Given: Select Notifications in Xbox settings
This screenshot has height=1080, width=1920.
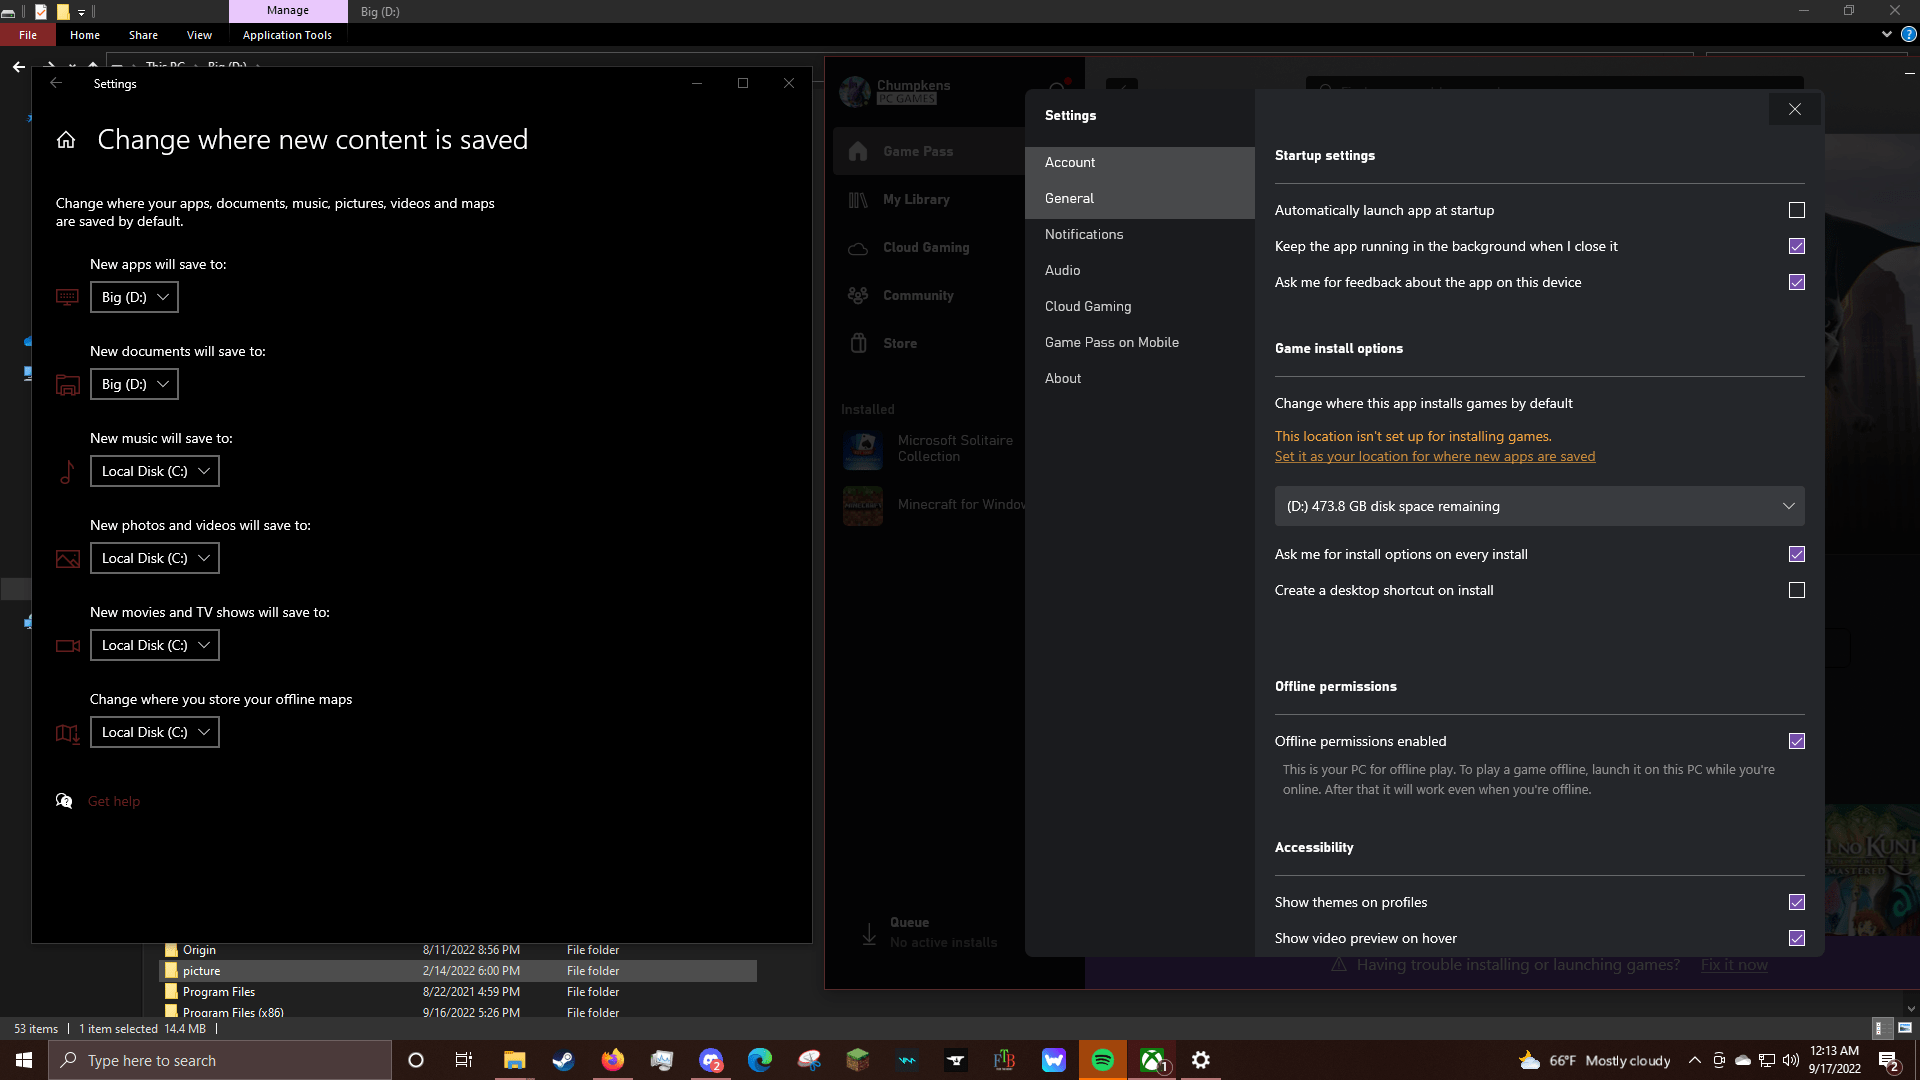Looking at the screenshot, I should point(1084,234).
